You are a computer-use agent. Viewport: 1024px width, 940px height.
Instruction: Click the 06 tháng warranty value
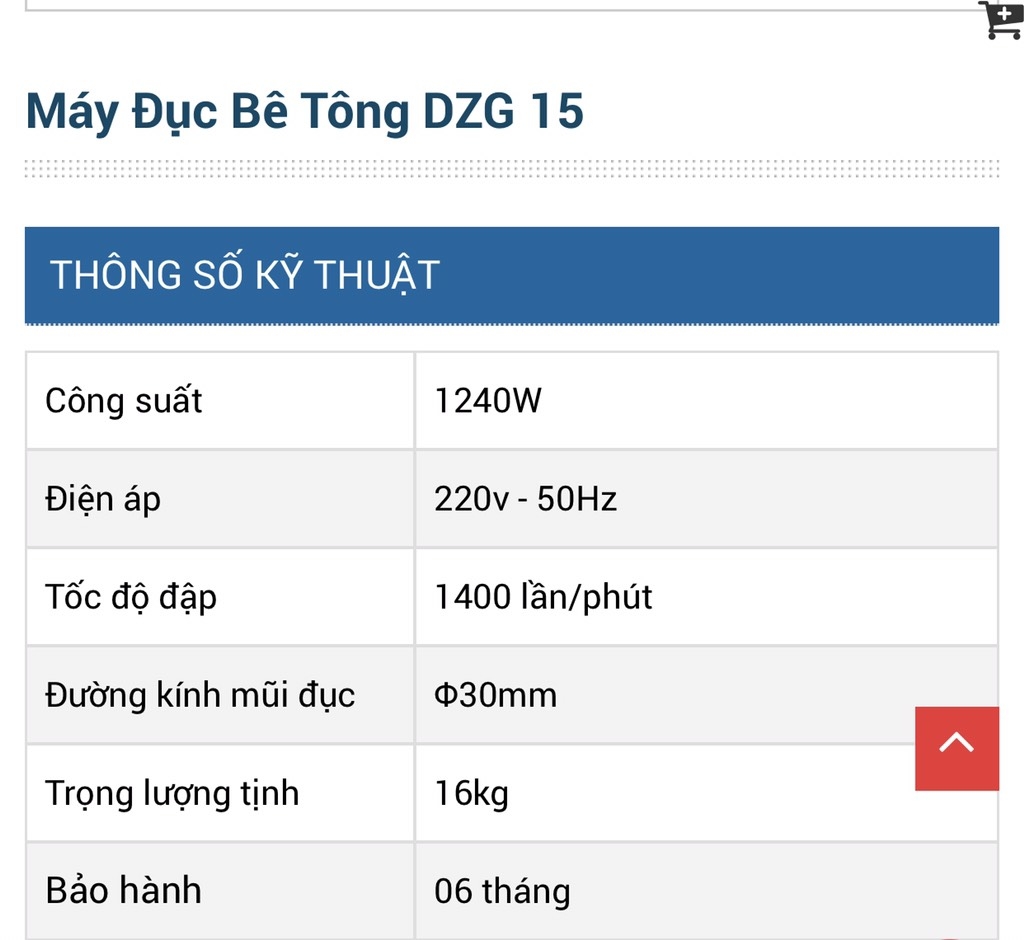point(502,892)
